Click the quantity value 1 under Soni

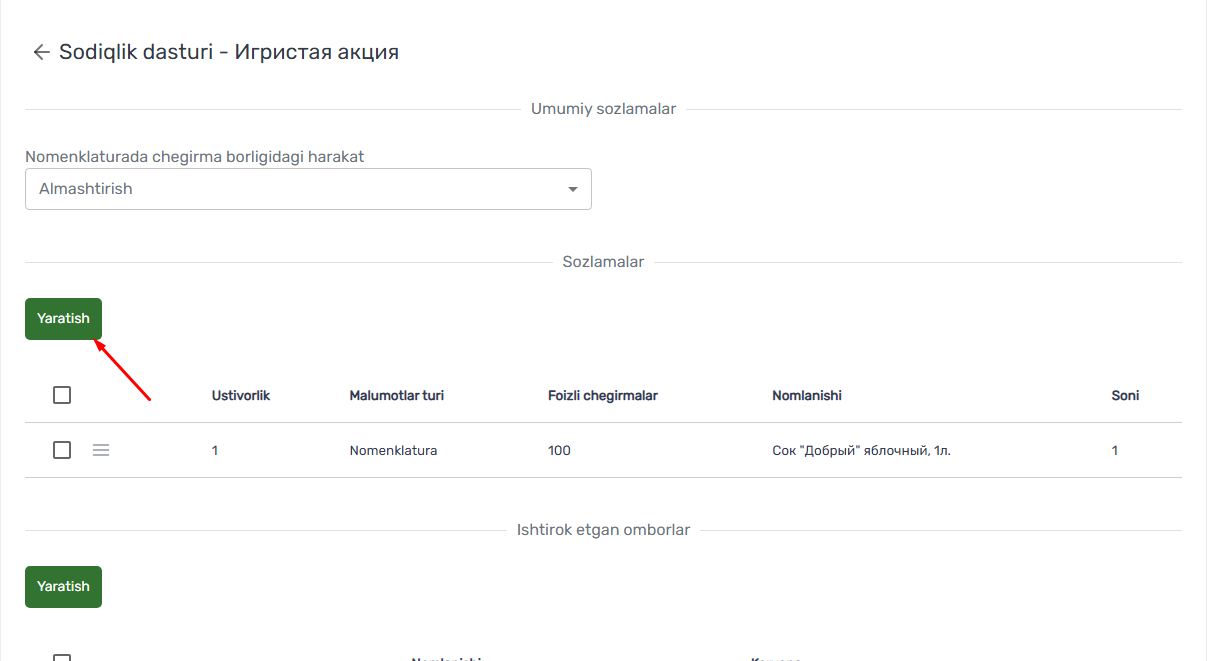(1115, 450)
